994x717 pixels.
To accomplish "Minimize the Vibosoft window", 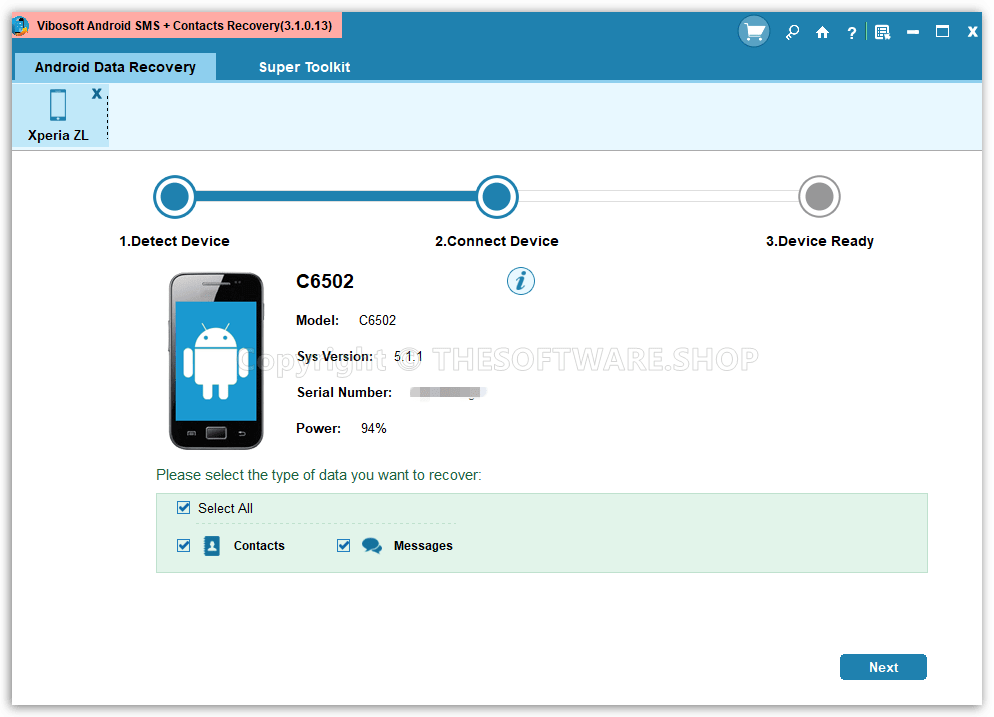I will (913, 32).
